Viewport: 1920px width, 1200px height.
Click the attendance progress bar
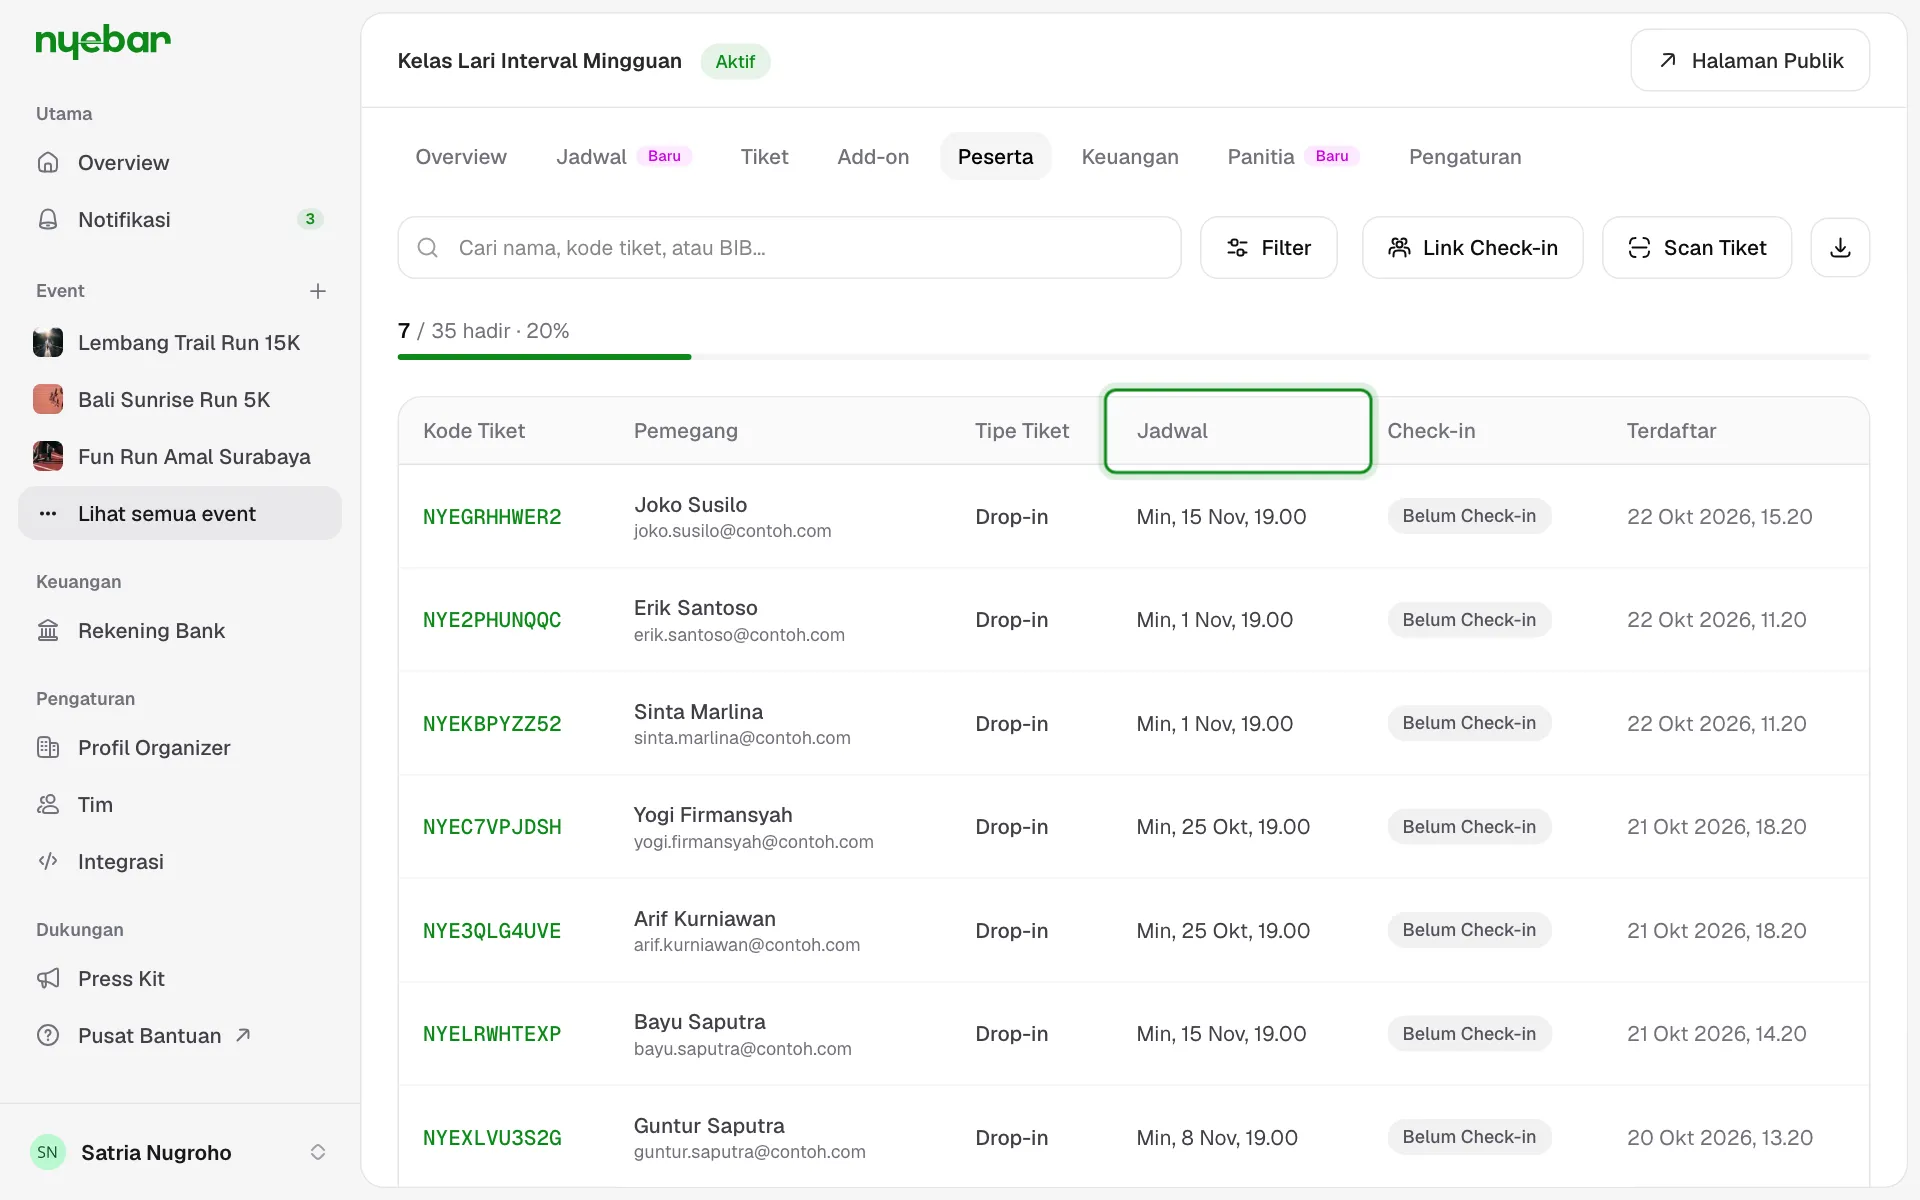point(1133,357)
